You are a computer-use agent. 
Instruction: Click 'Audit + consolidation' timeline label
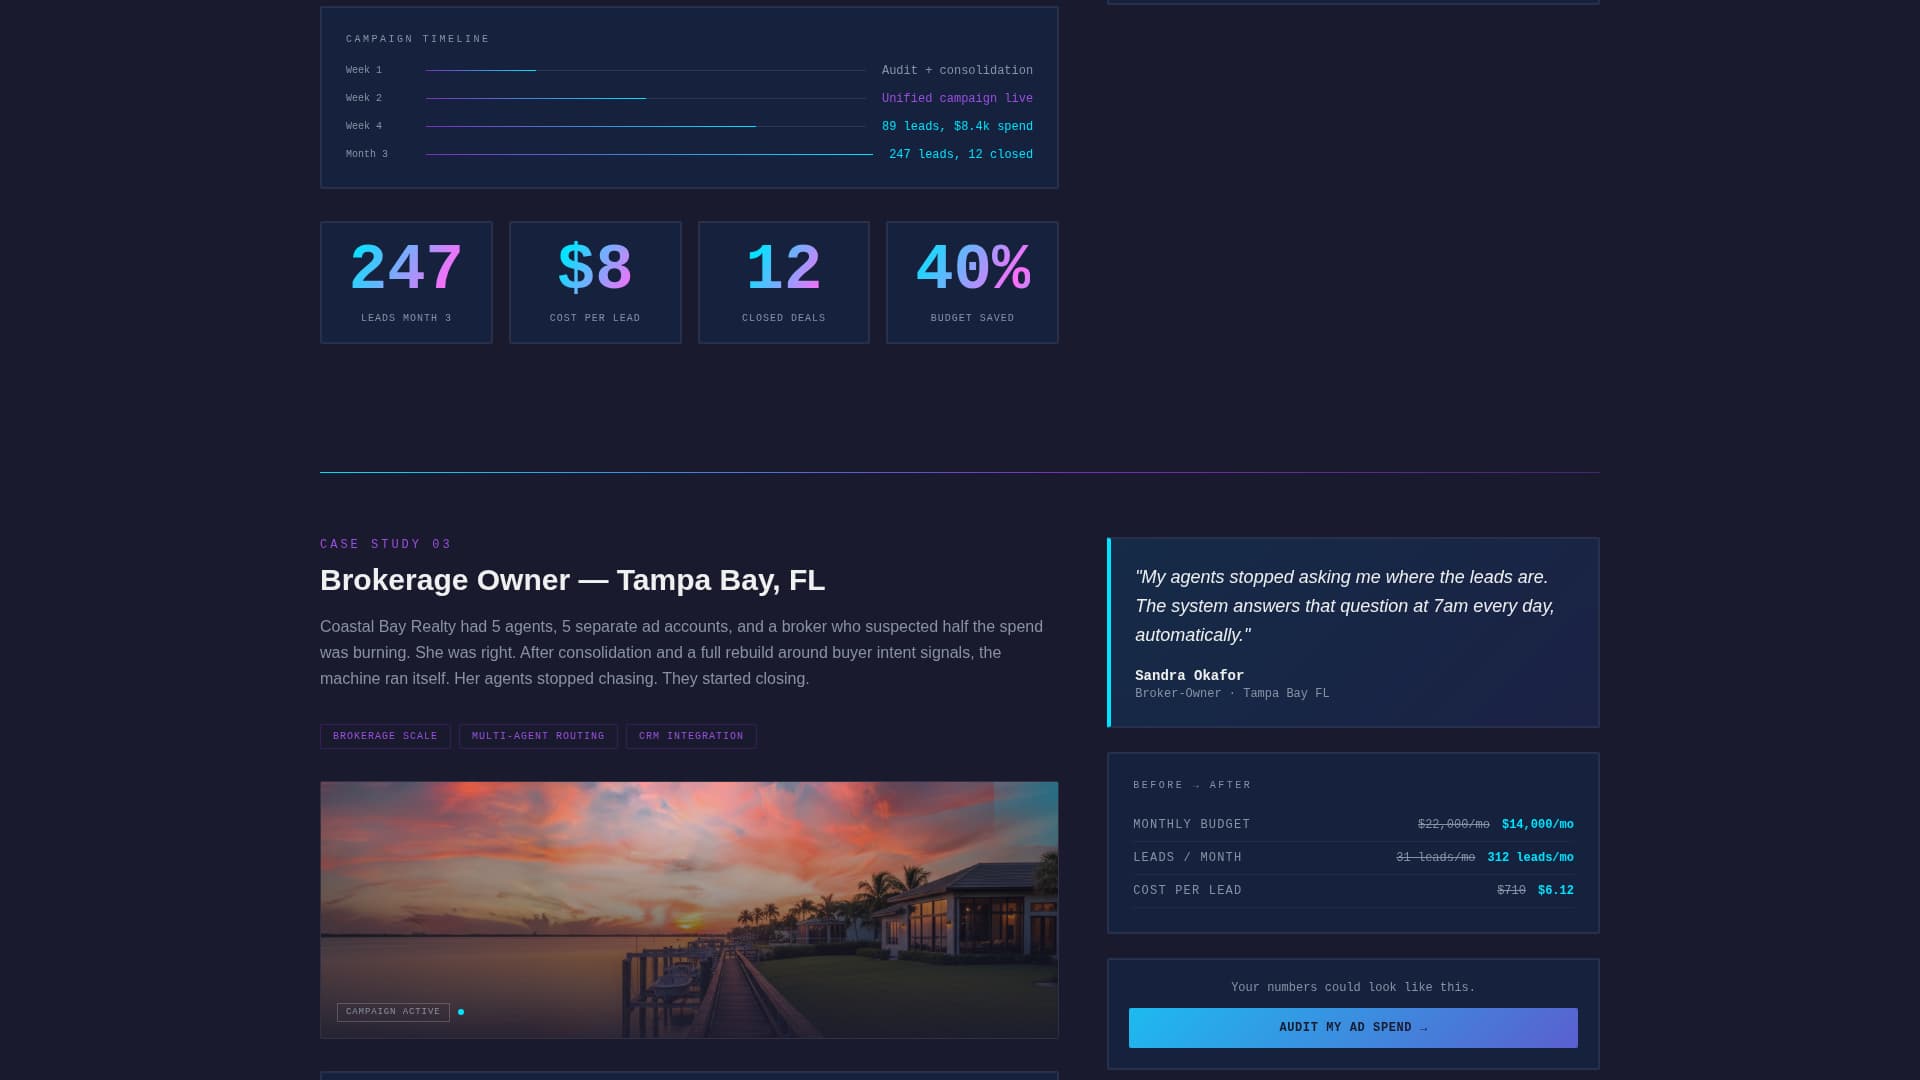[x=957, y=70]
